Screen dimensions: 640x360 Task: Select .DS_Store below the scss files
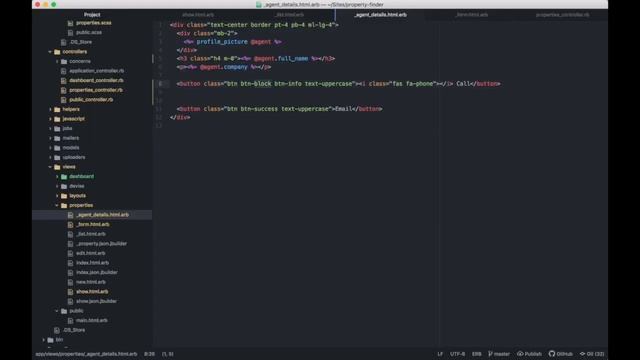click(x=80, y=42)
